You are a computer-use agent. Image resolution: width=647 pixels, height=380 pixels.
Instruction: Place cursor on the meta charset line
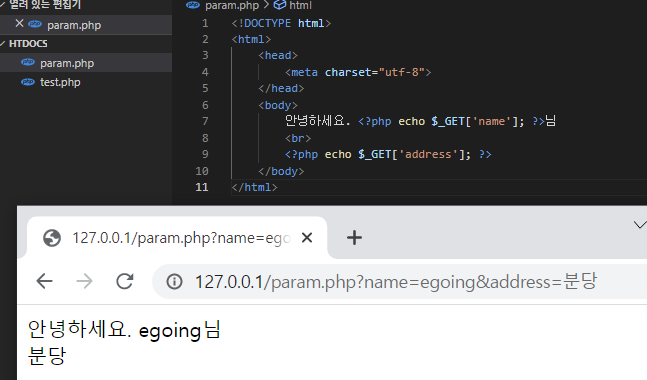[358, 72]
